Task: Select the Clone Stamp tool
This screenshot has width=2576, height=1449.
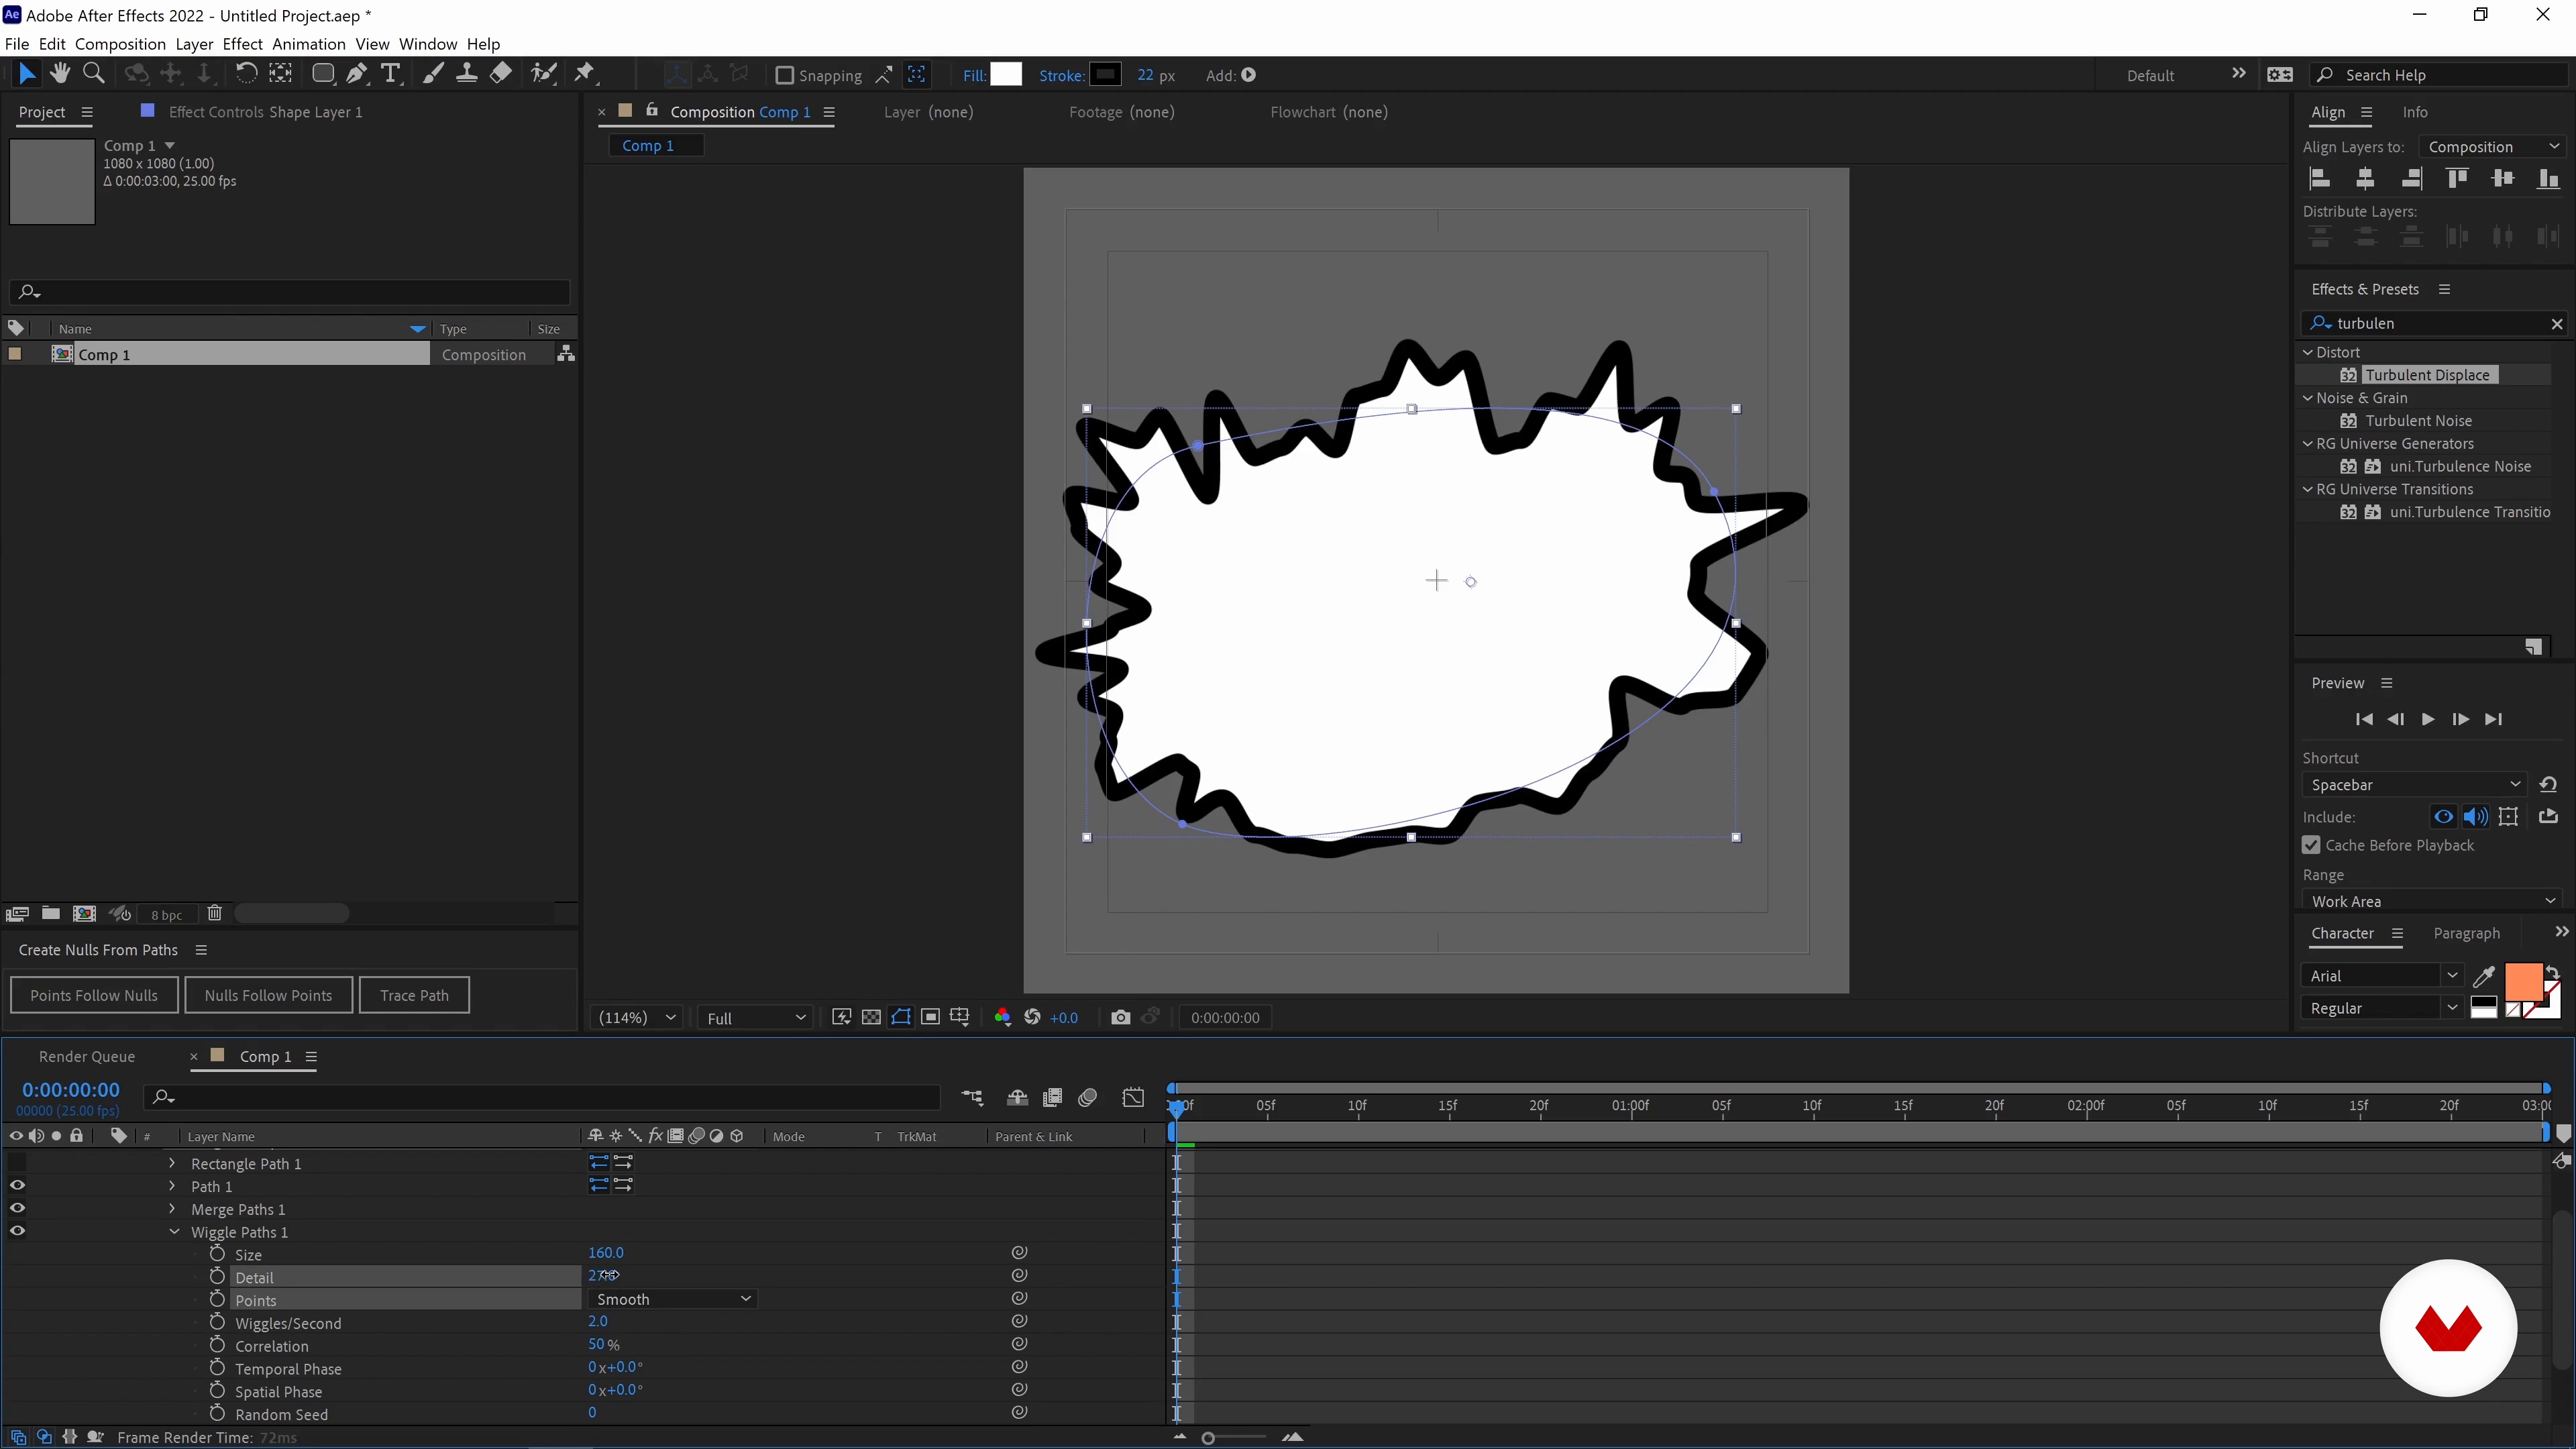Action: click(x=466, y=73)
